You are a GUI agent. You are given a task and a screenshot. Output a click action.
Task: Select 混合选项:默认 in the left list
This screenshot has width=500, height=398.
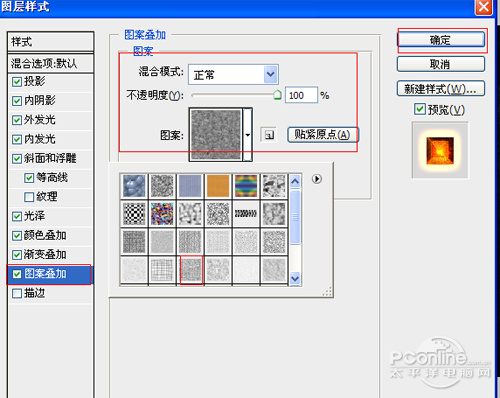tap(51, 63)
